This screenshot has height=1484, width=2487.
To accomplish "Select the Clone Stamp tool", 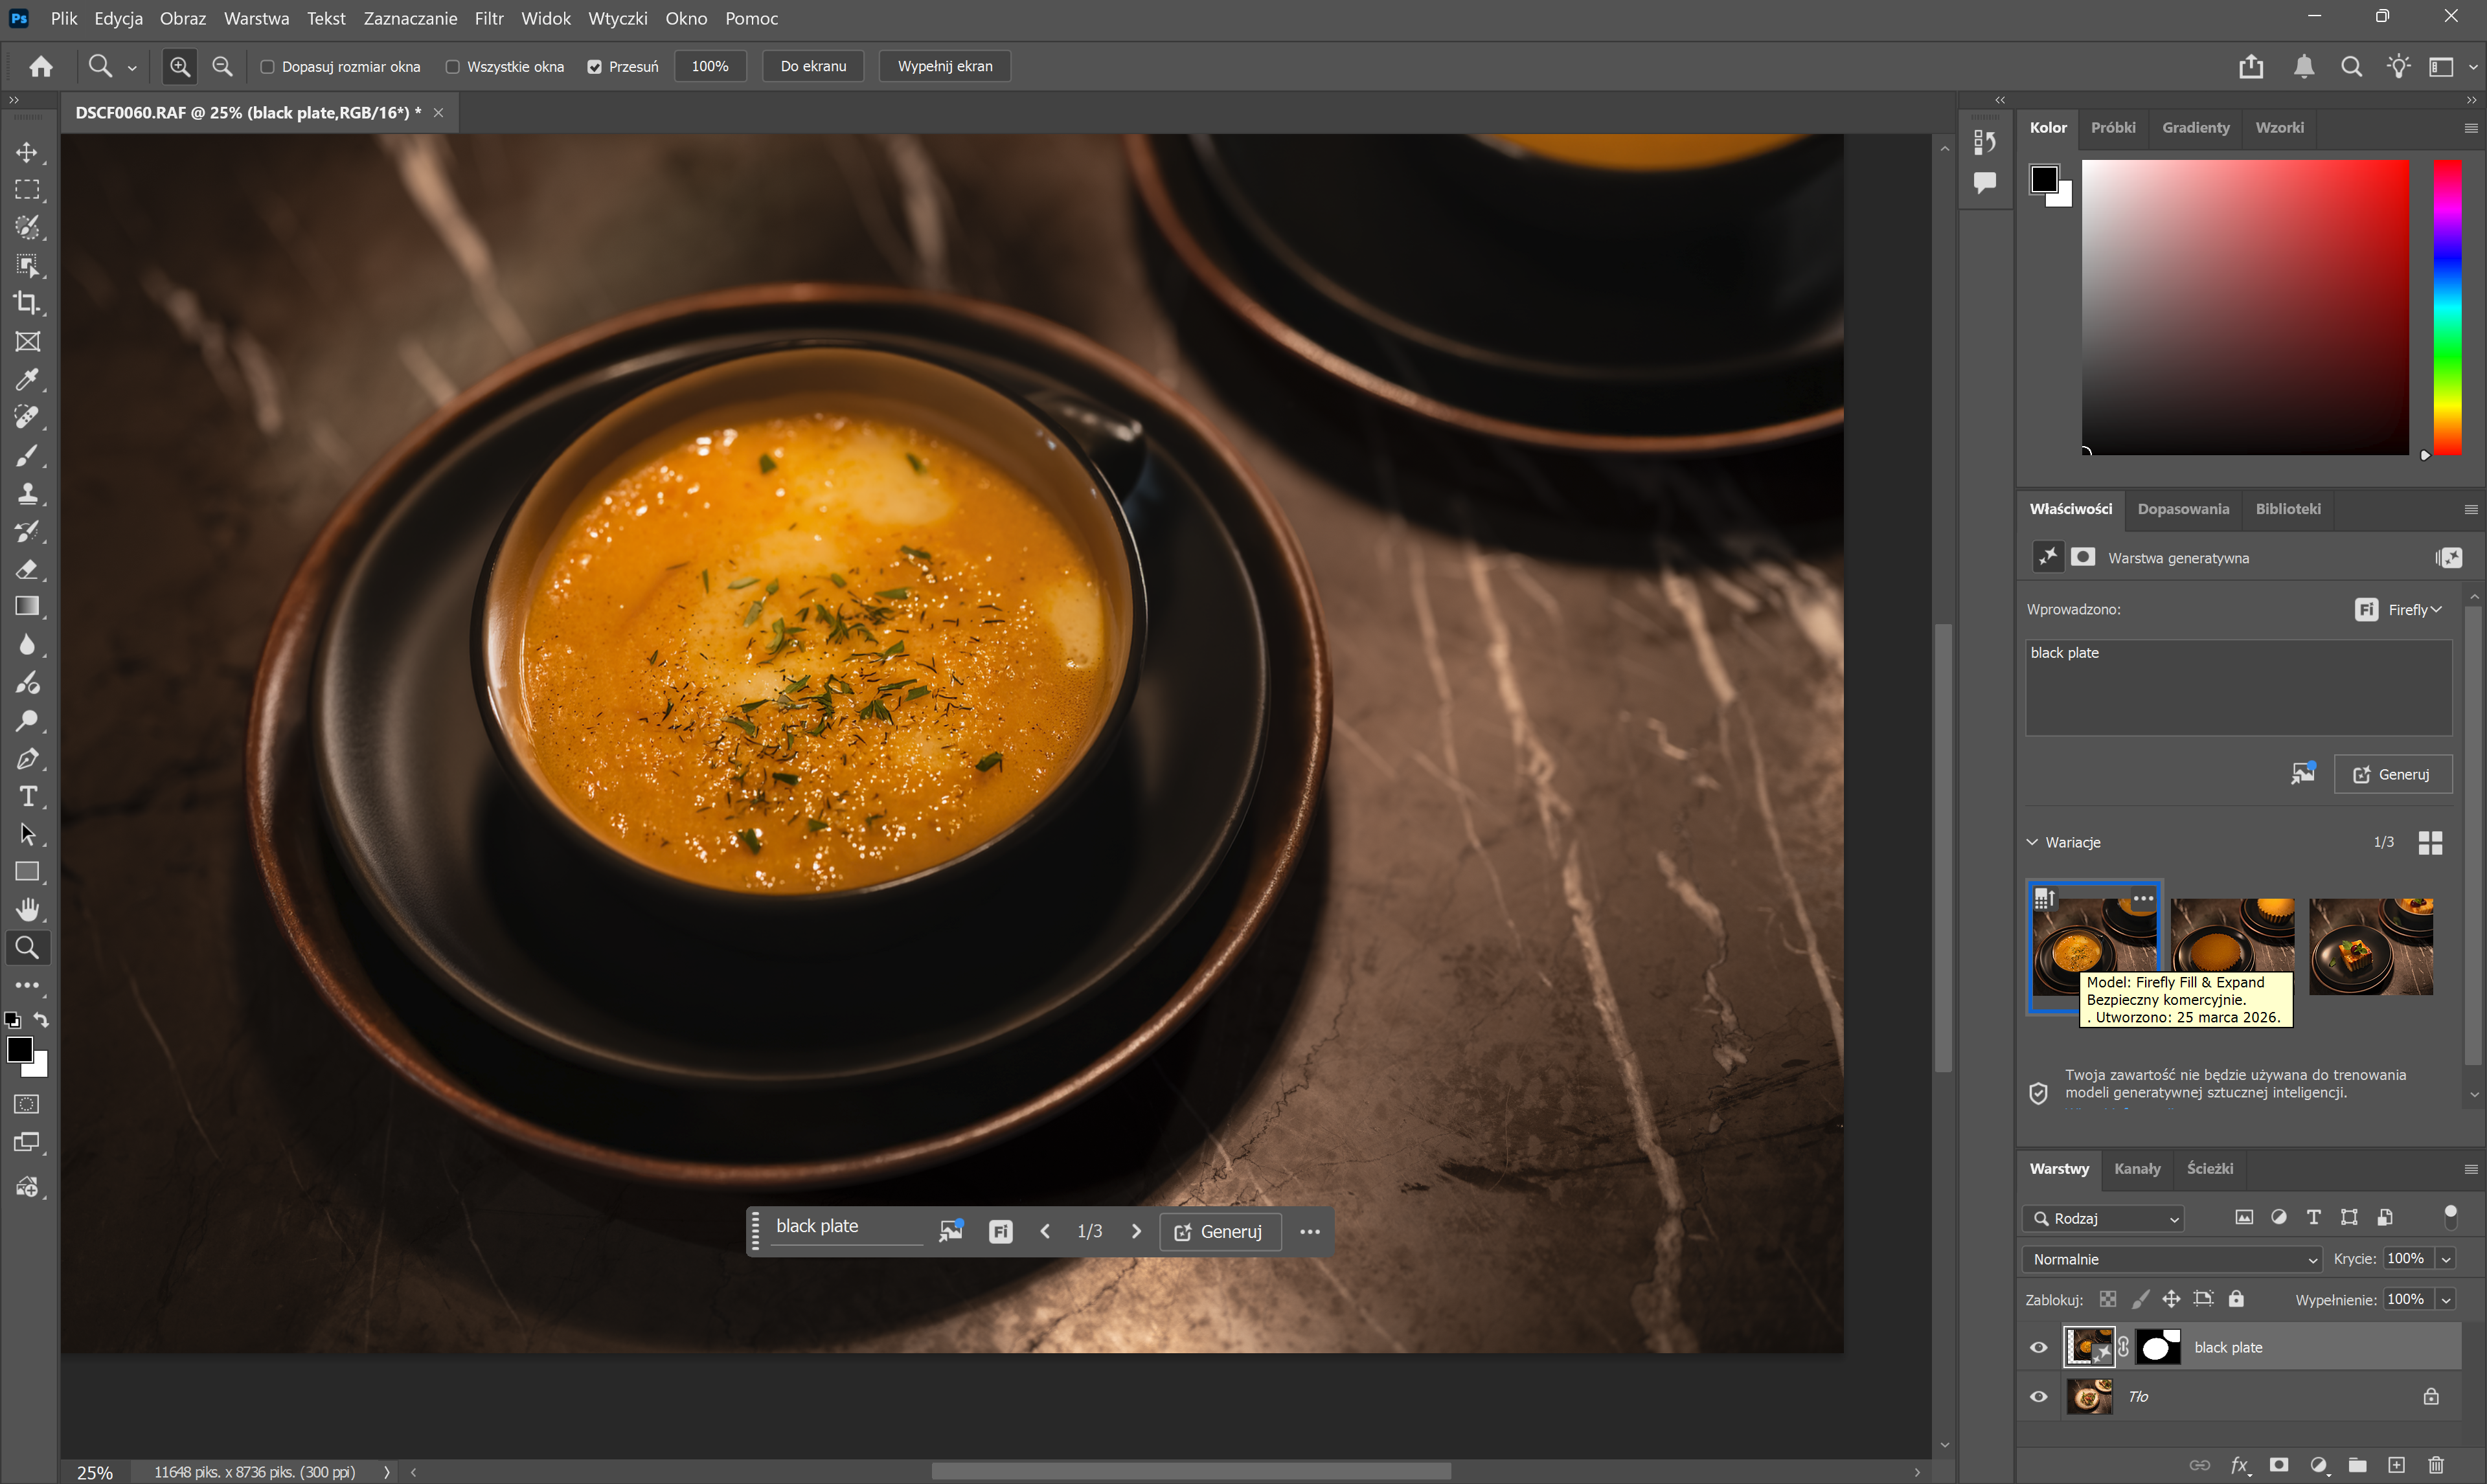I will (x=27, y=493).
